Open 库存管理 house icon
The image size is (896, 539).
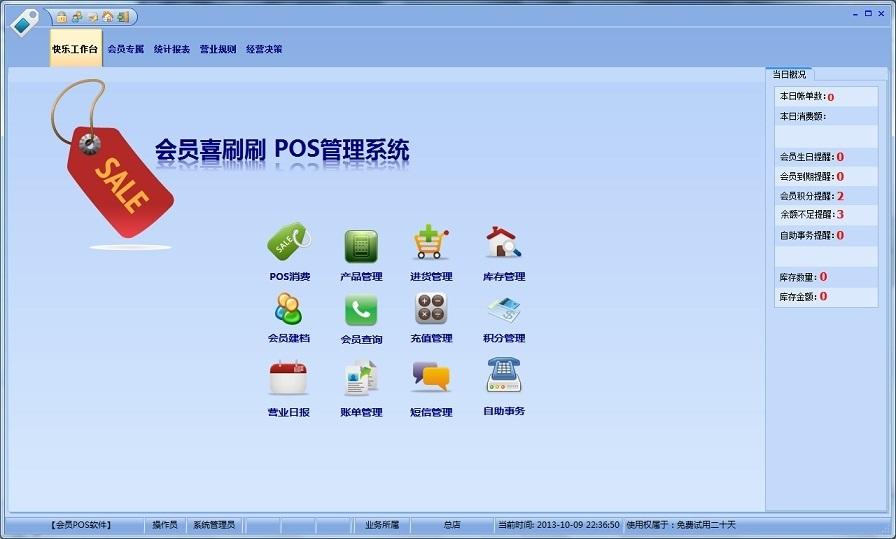[x=503, y=242]
